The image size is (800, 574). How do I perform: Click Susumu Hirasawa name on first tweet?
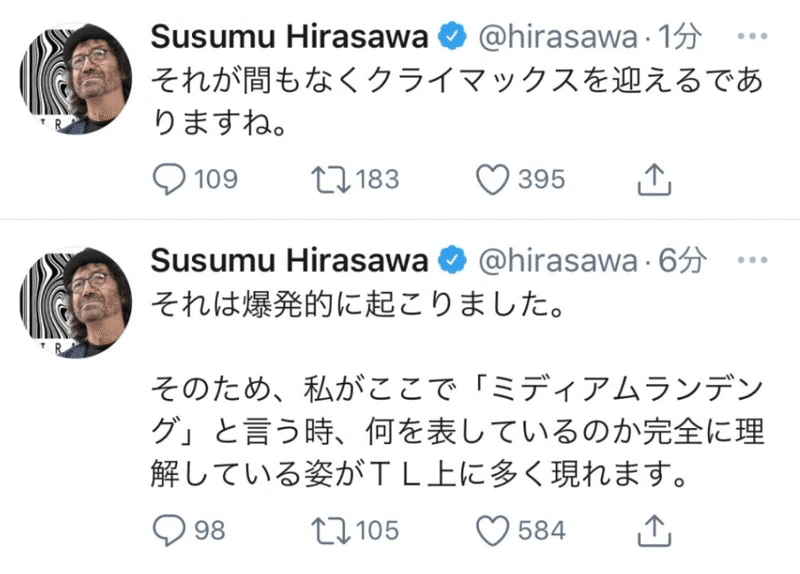[289, 38]
